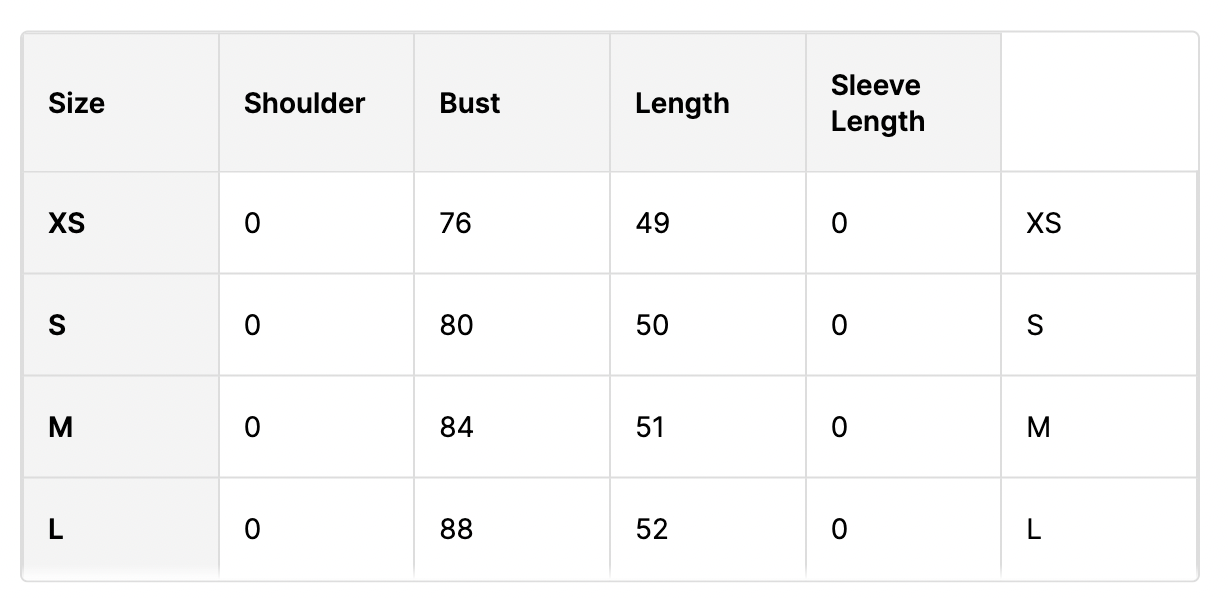Viewport: 1228px width, 598px height.
Task: Click the bold M row header
Action: (60, 427)
